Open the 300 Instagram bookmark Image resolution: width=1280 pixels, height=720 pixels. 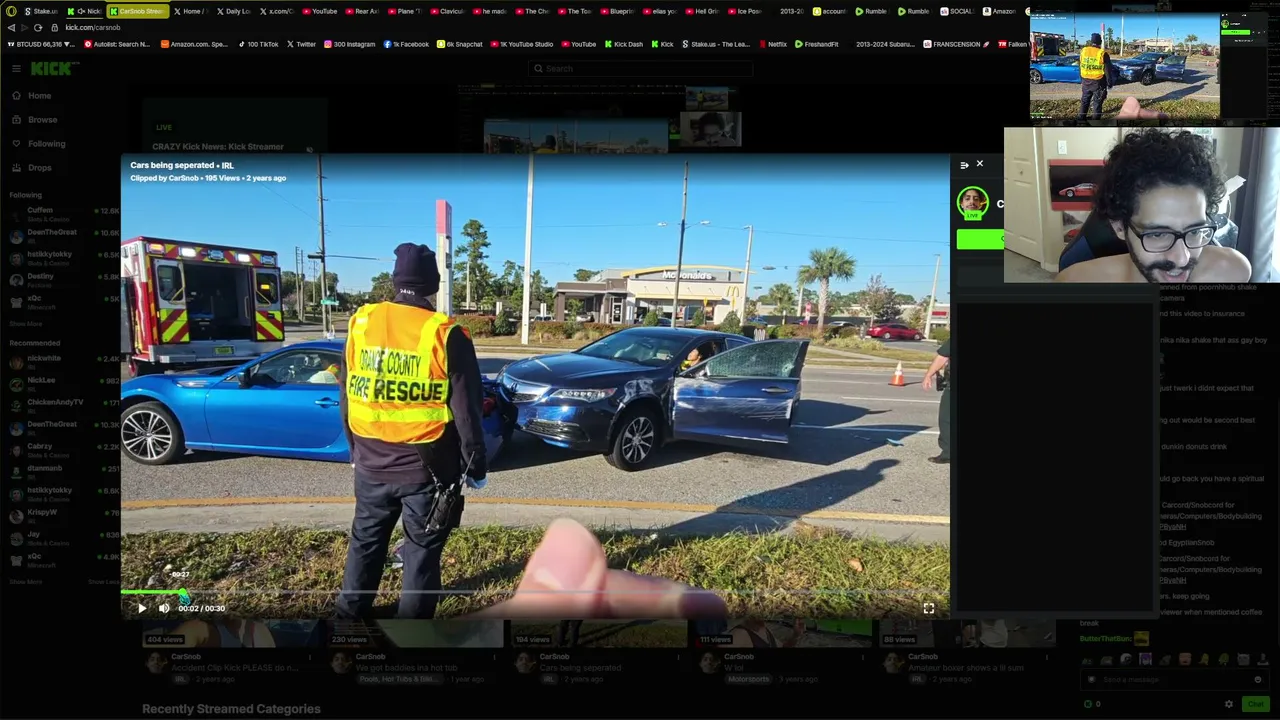click(349, 44)
